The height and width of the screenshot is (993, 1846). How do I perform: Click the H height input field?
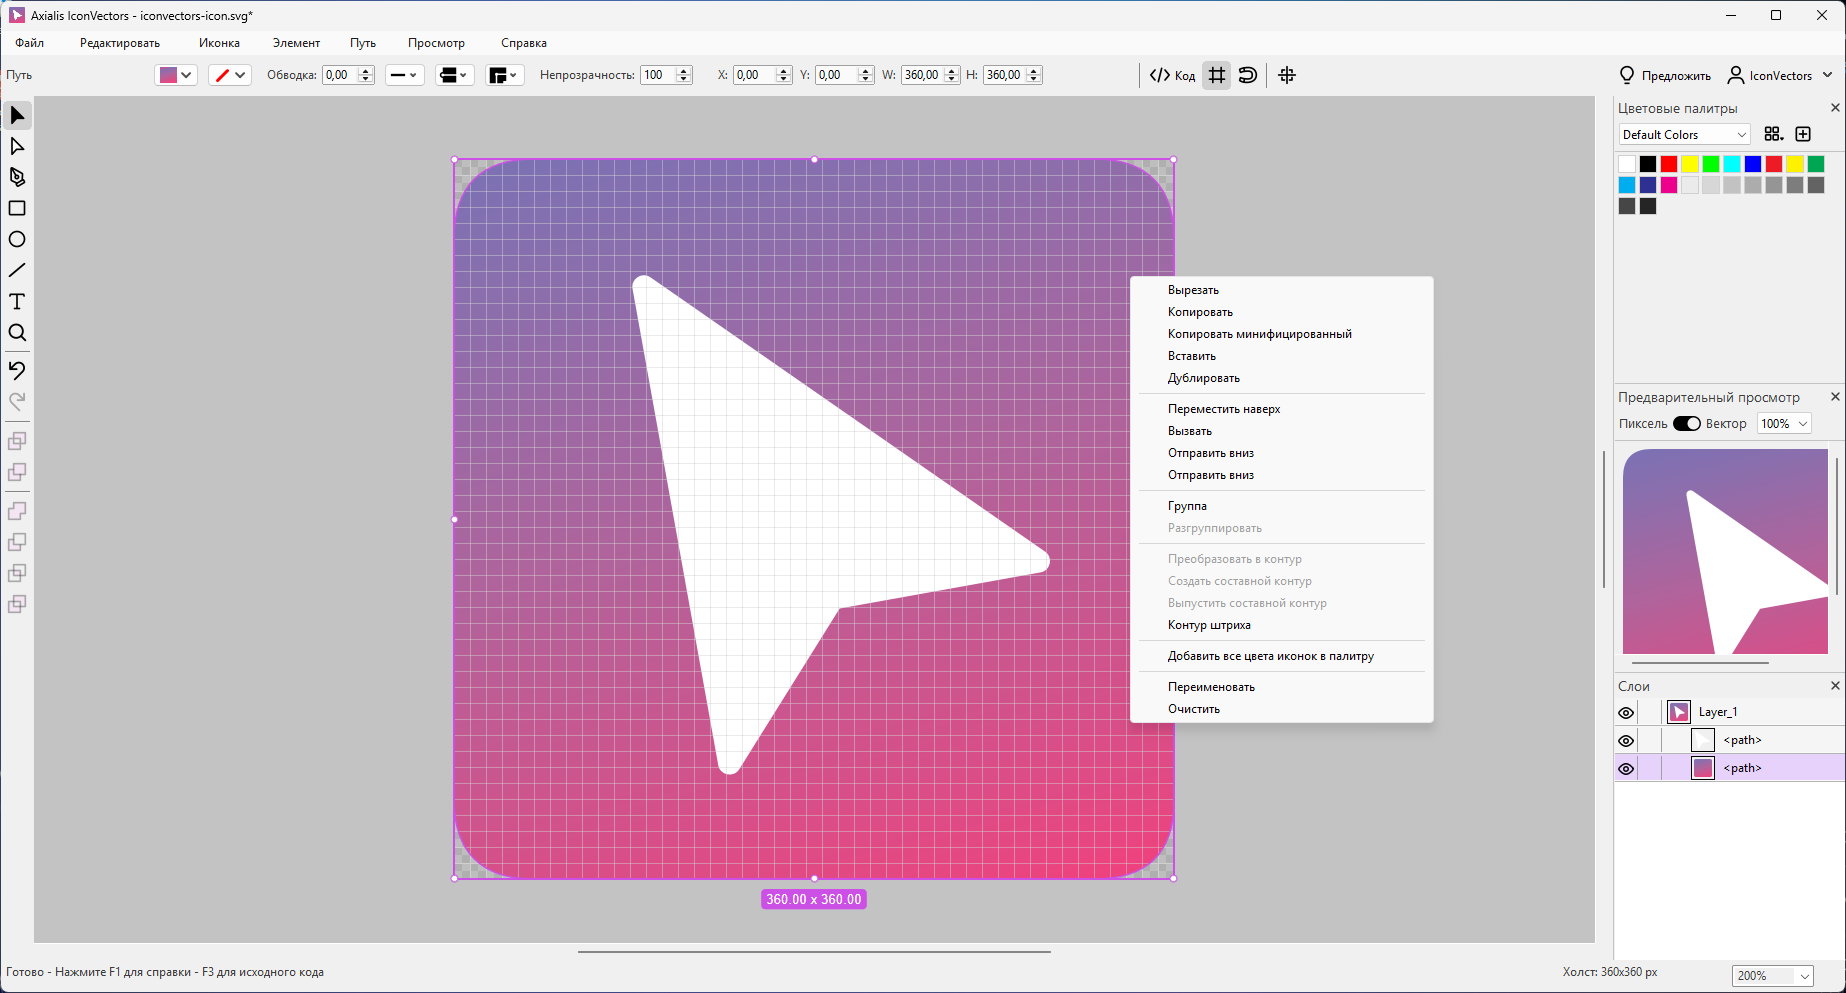1004,75
